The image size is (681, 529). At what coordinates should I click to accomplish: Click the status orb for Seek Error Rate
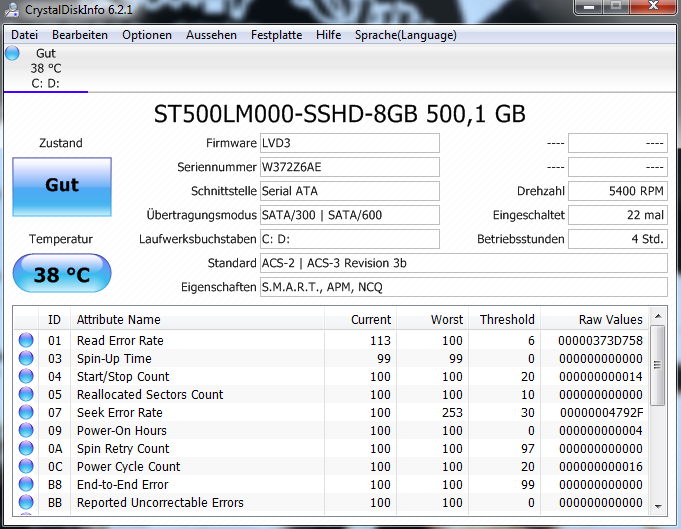26,412
